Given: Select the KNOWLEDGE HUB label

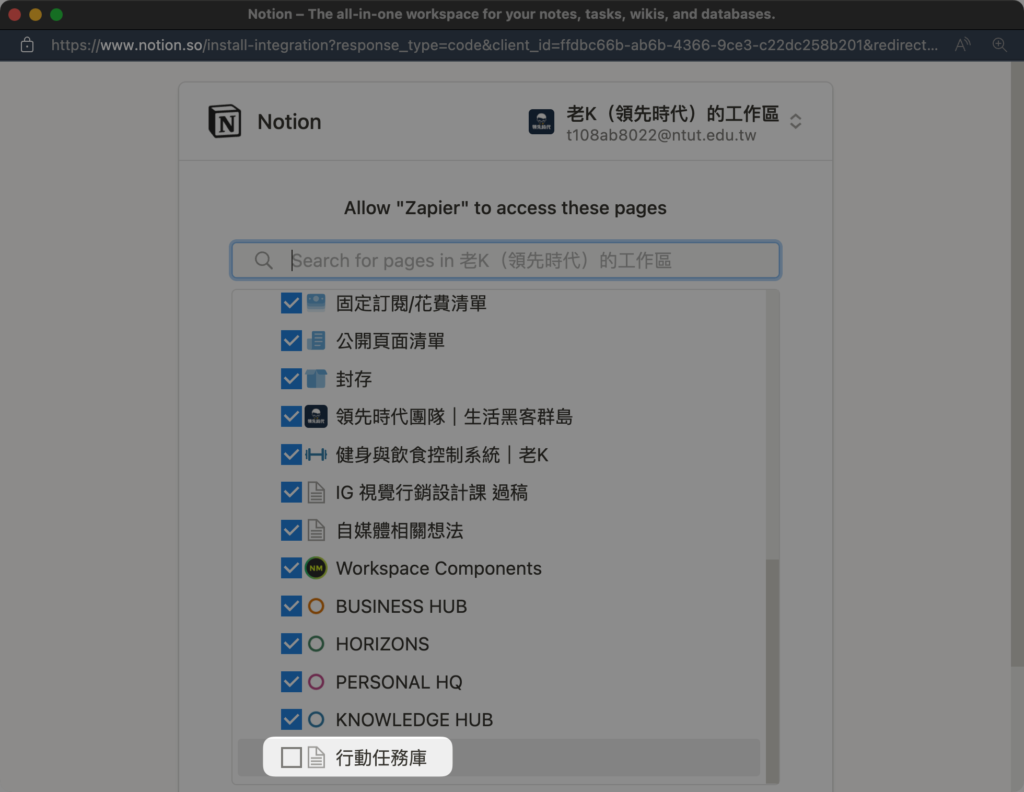Looking at the screenshot, I should pyautogui.click(x=414, y=720).
